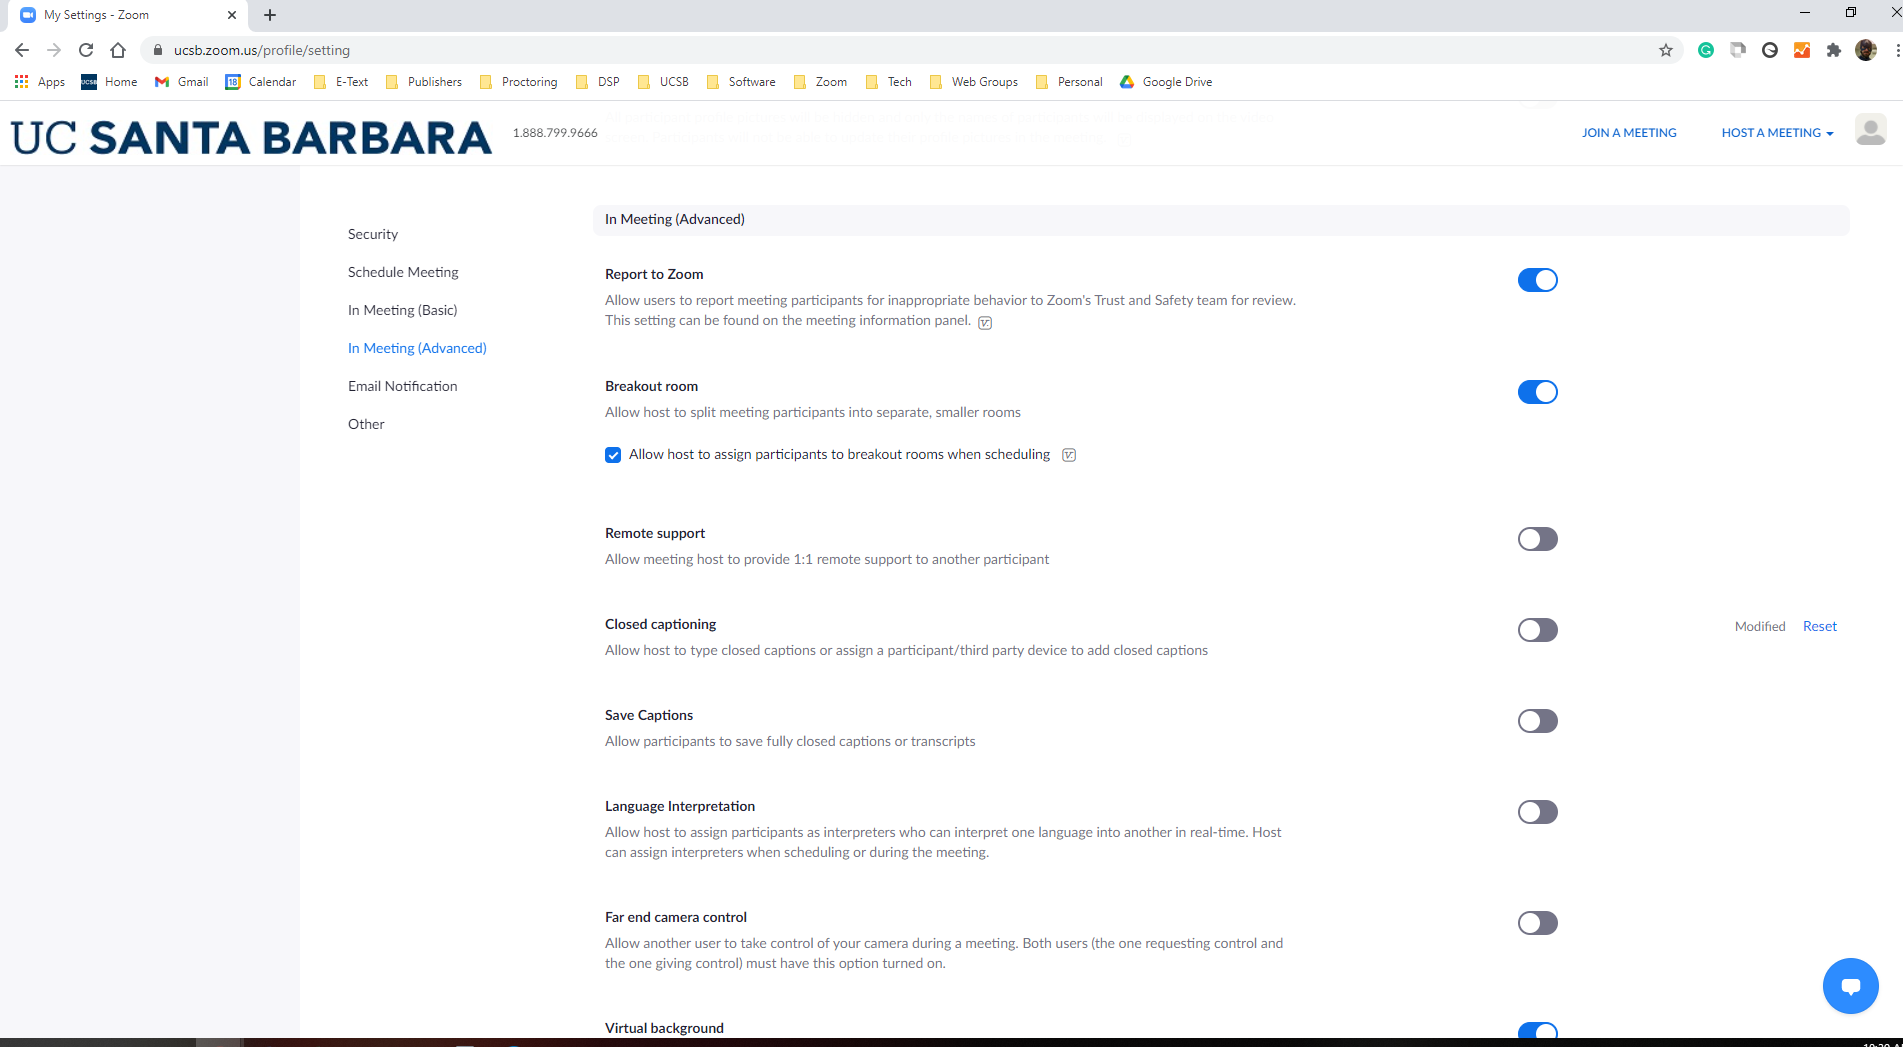Reload the page with refresh icon
The width and height of the screenshot is (1903, 1047).
point(86,50)
